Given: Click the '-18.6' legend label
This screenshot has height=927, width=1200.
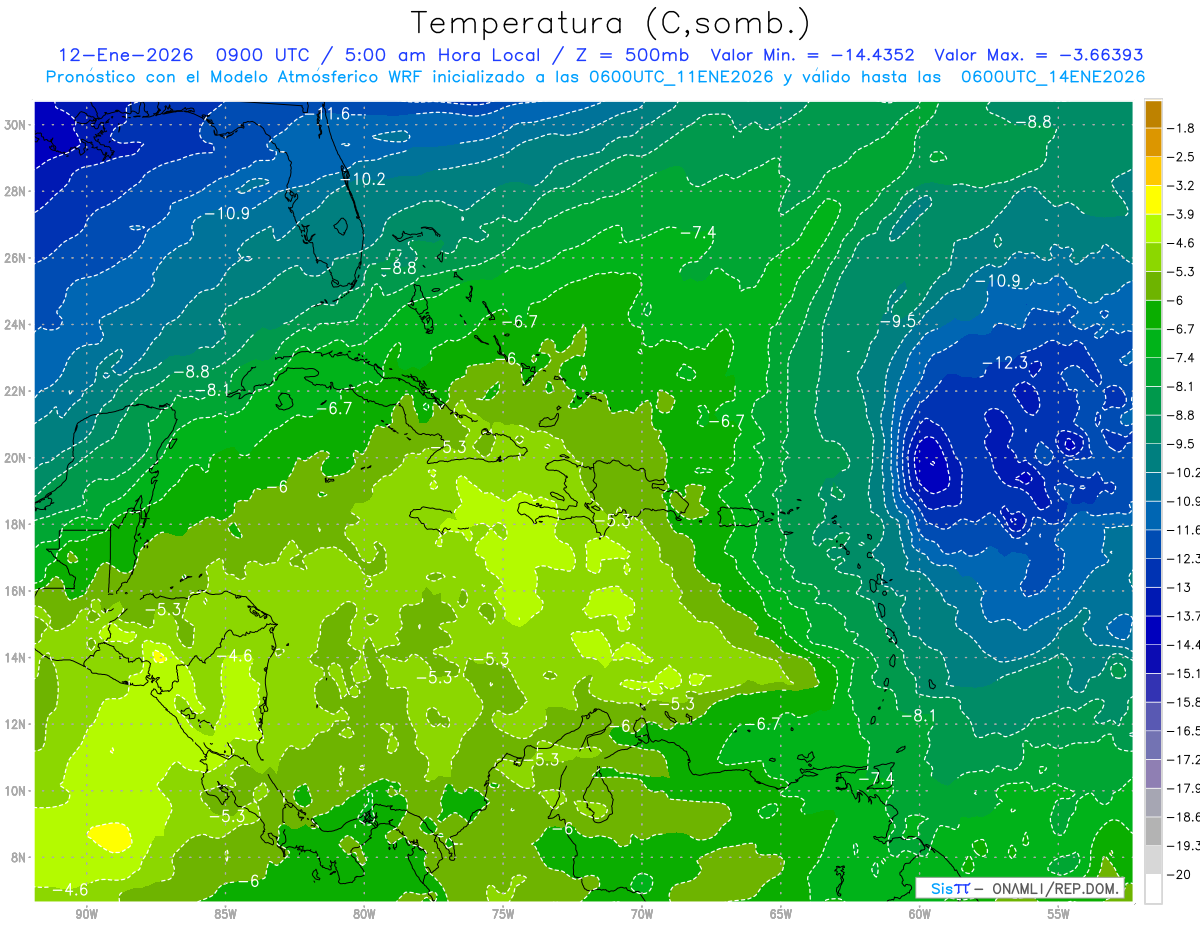Looking at the screenshot, I should tap(1184, 817).
